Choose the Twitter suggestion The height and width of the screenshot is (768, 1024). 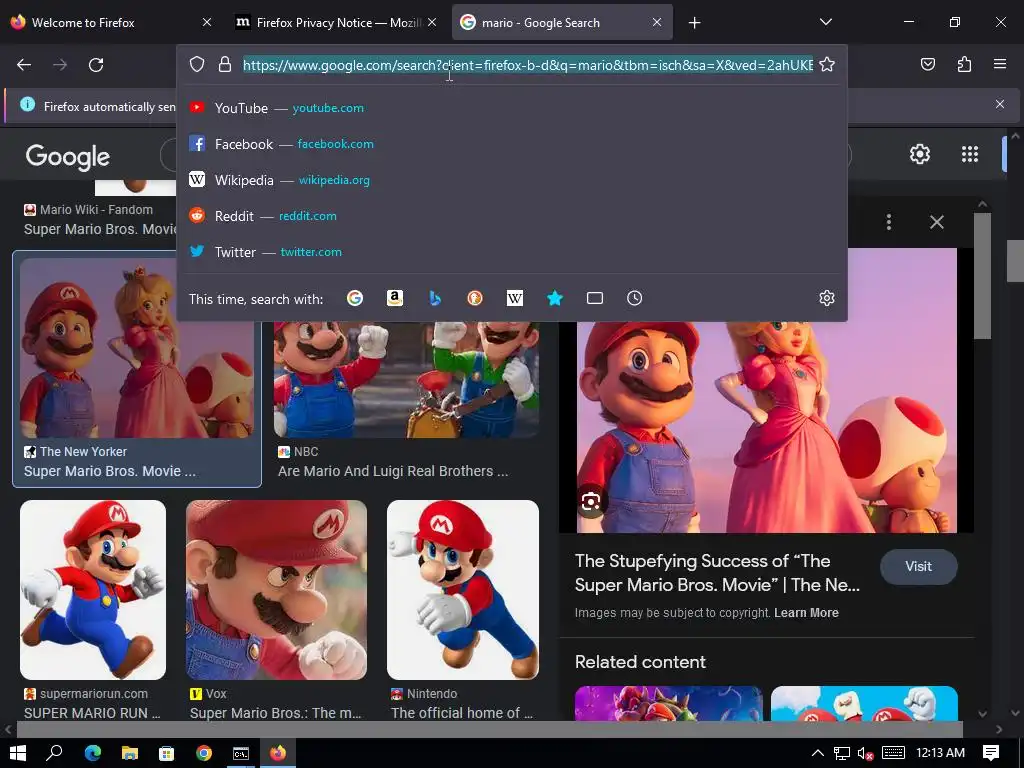pyautogui.click(x=512, y=251)
